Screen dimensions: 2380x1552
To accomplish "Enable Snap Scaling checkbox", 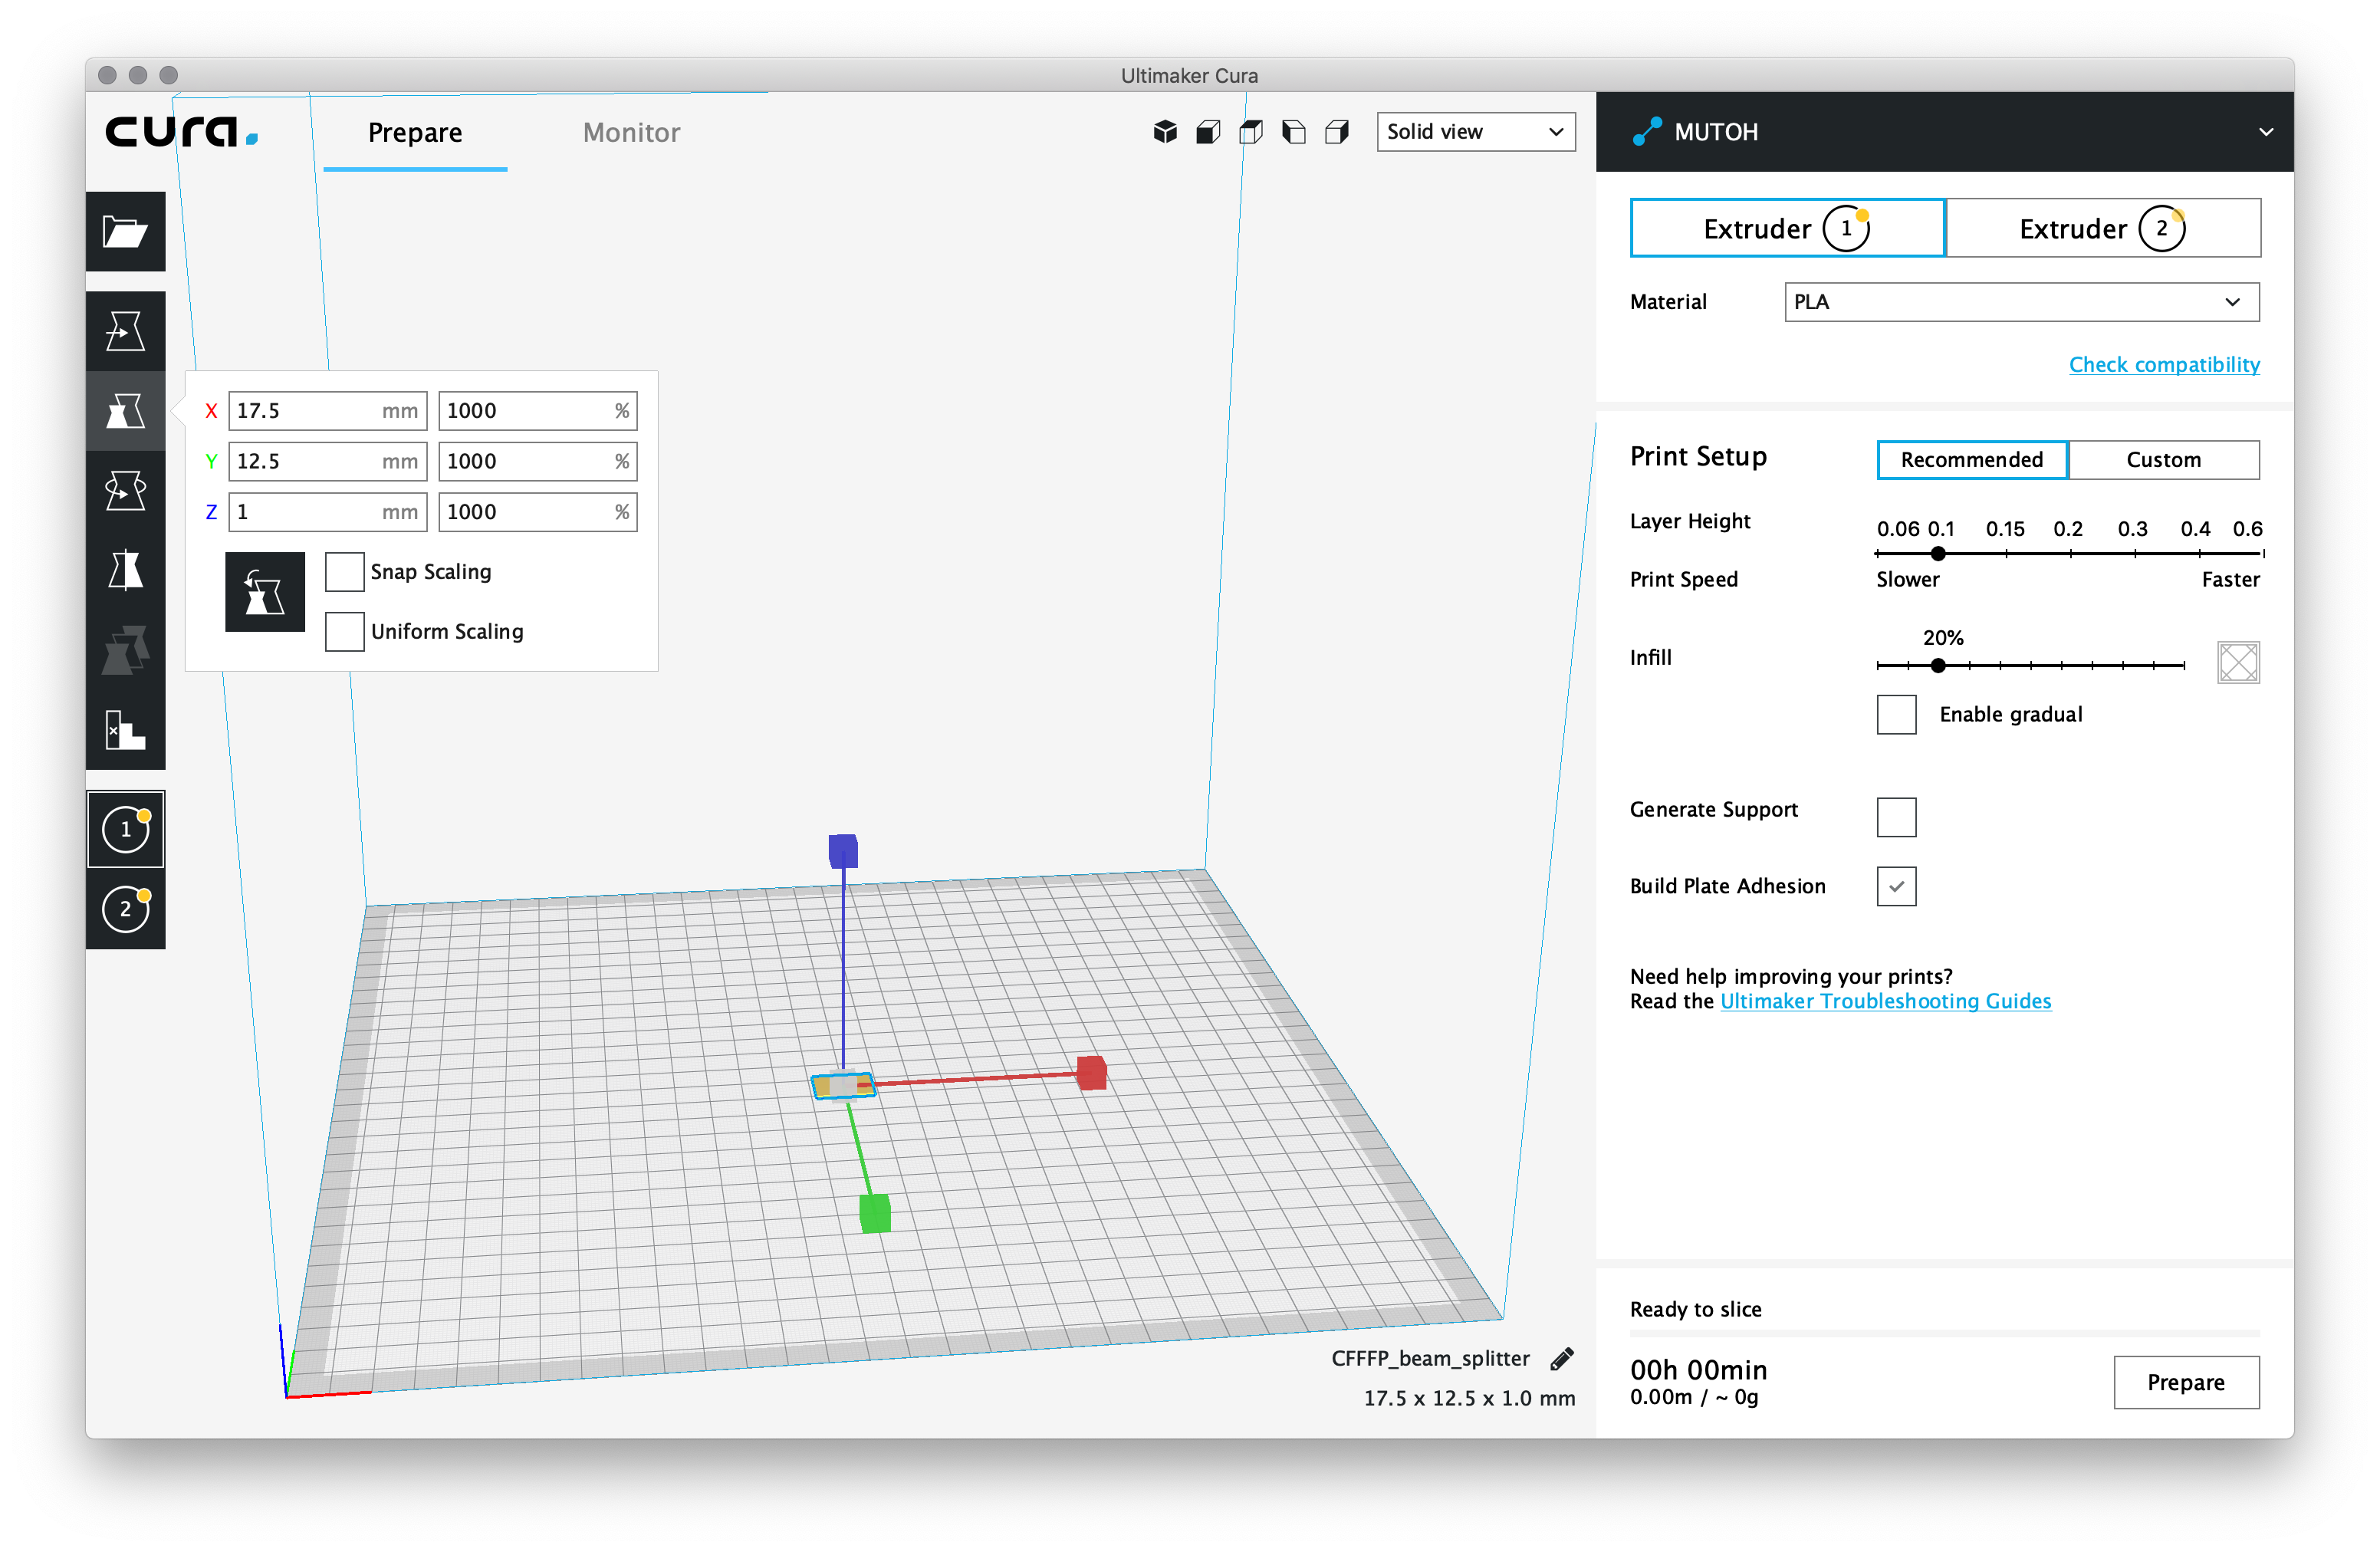I will pyautogui.click(x=344, y=572).
